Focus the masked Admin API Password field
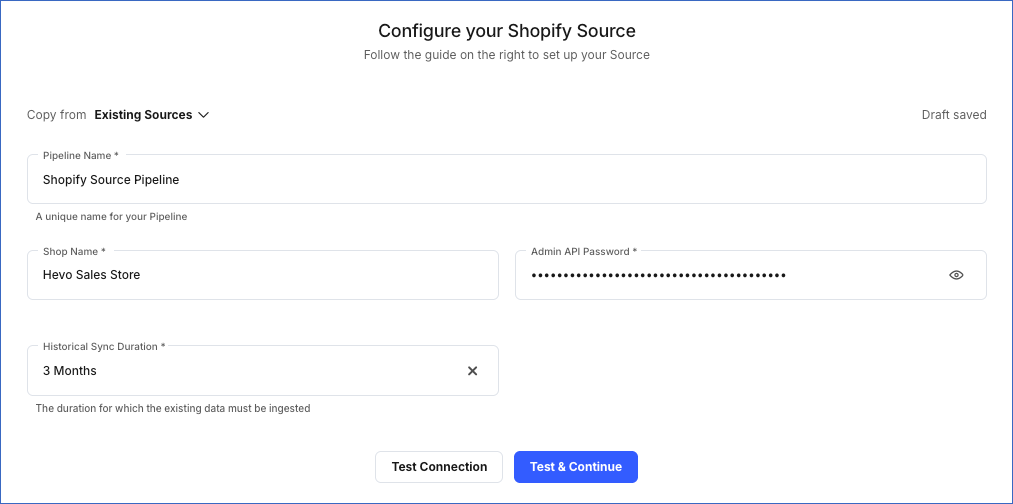The image size is (1013, 504). coord(720,275)
